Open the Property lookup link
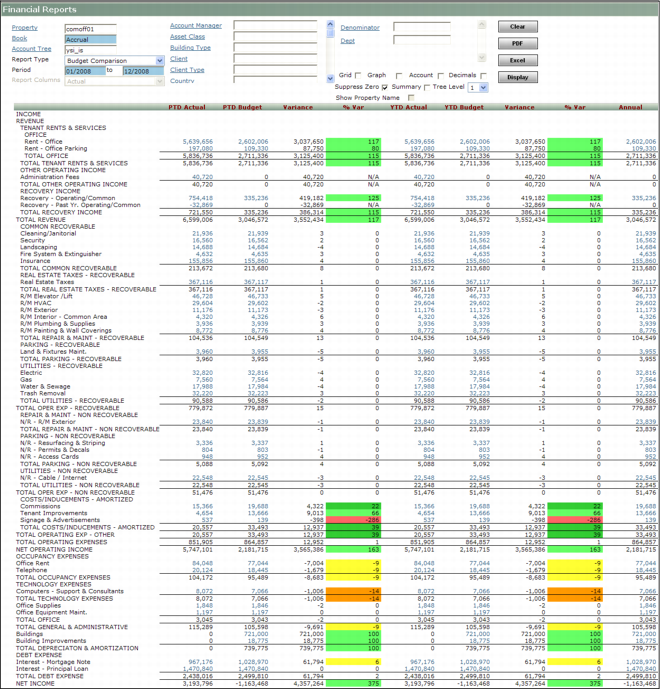Screen dimensions: 660x689 [x=24, y=28]
